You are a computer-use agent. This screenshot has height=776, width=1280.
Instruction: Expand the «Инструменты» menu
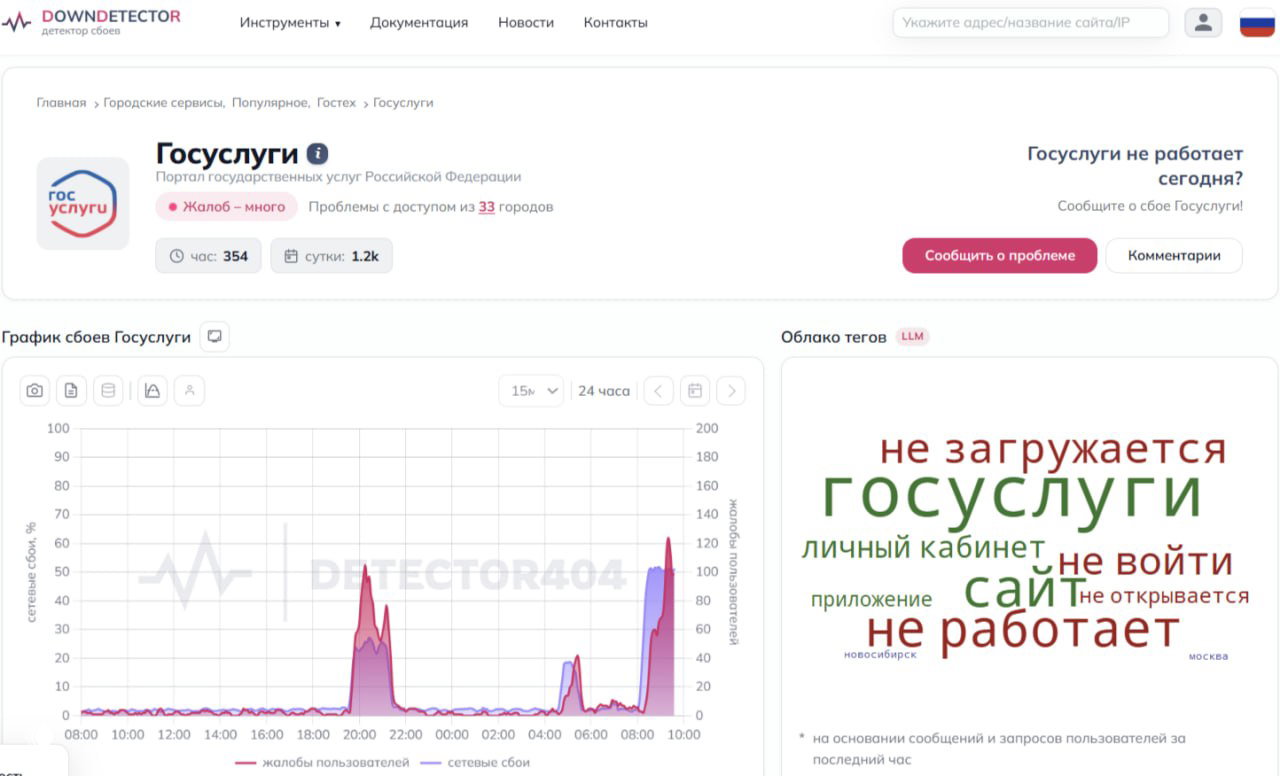290,22
